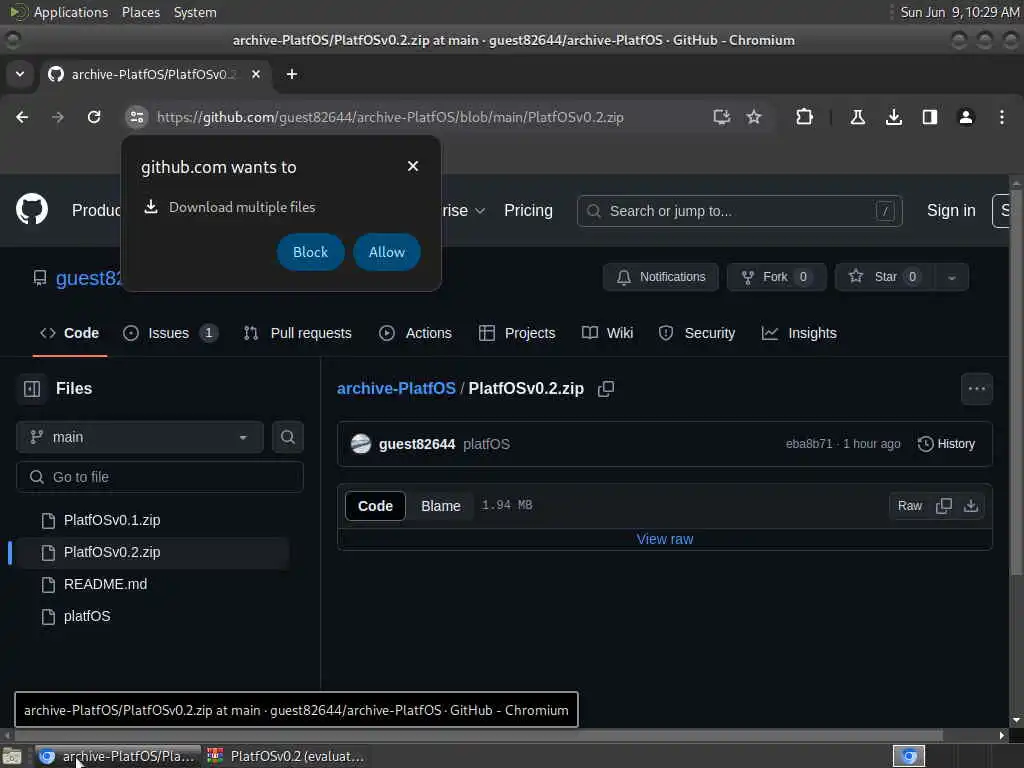Viewport: 1024px width, 768px height.
Task: Open Applications menu in top panel
Action: coord(70,12)
